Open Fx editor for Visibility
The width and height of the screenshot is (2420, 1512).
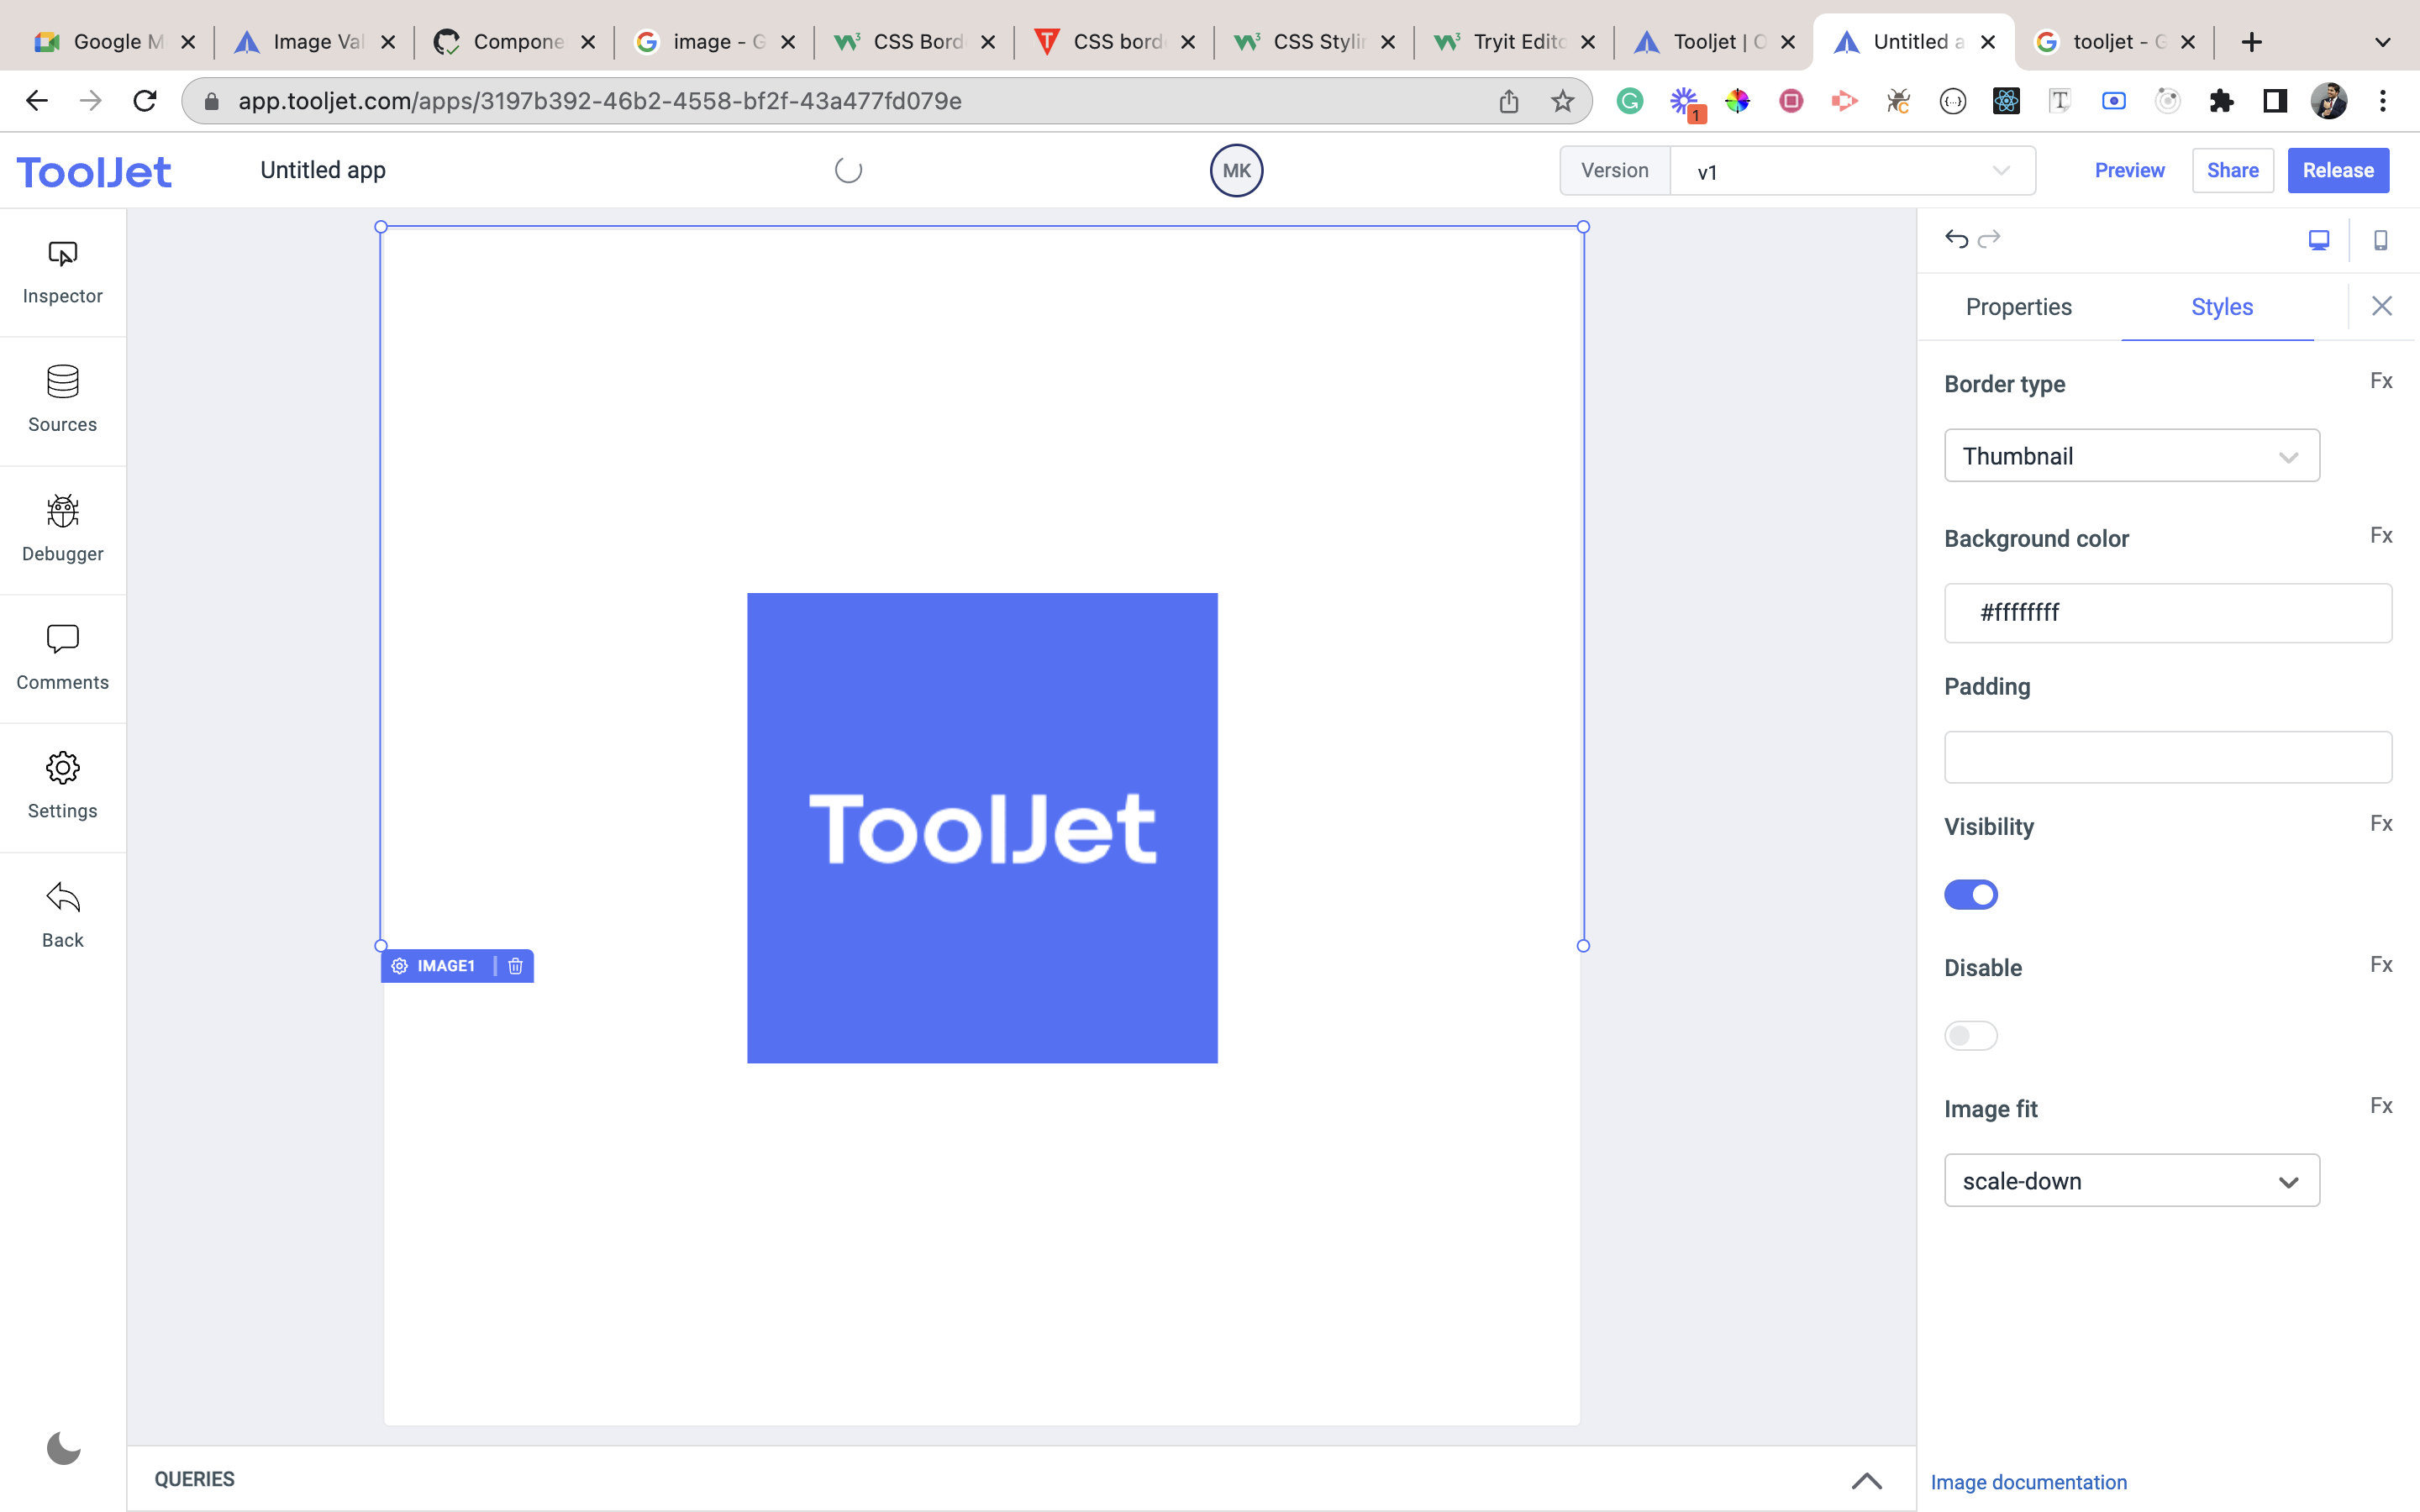2381,824
